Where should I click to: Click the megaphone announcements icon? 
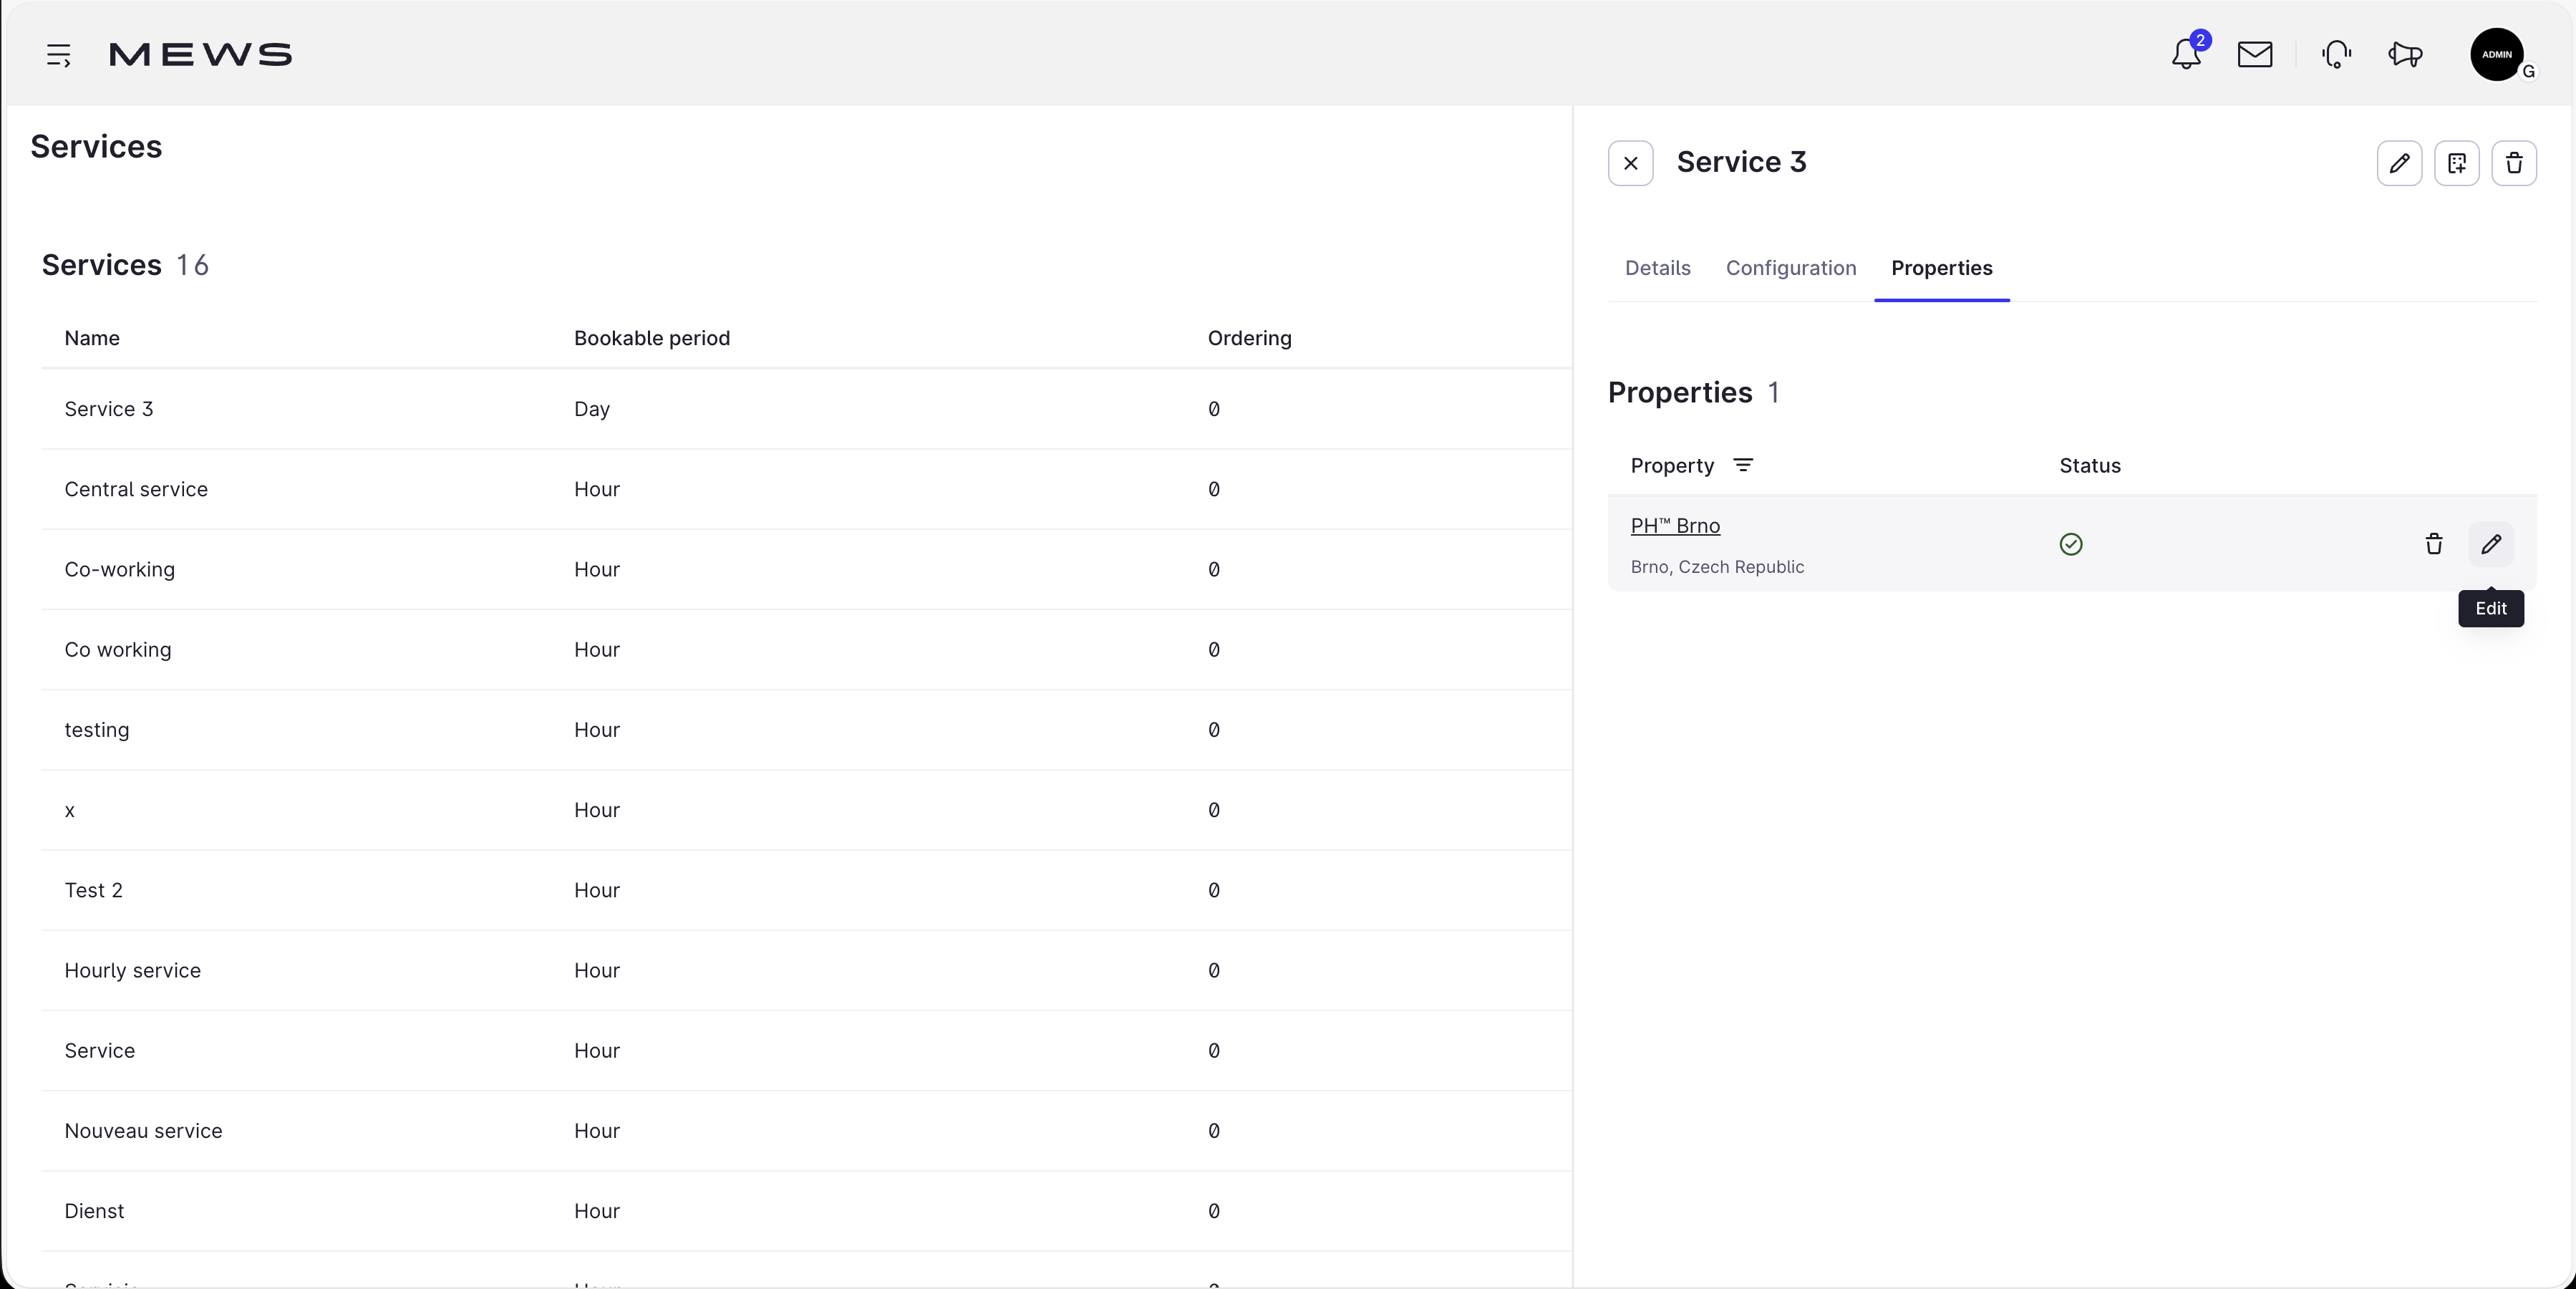pos(2405,55)
